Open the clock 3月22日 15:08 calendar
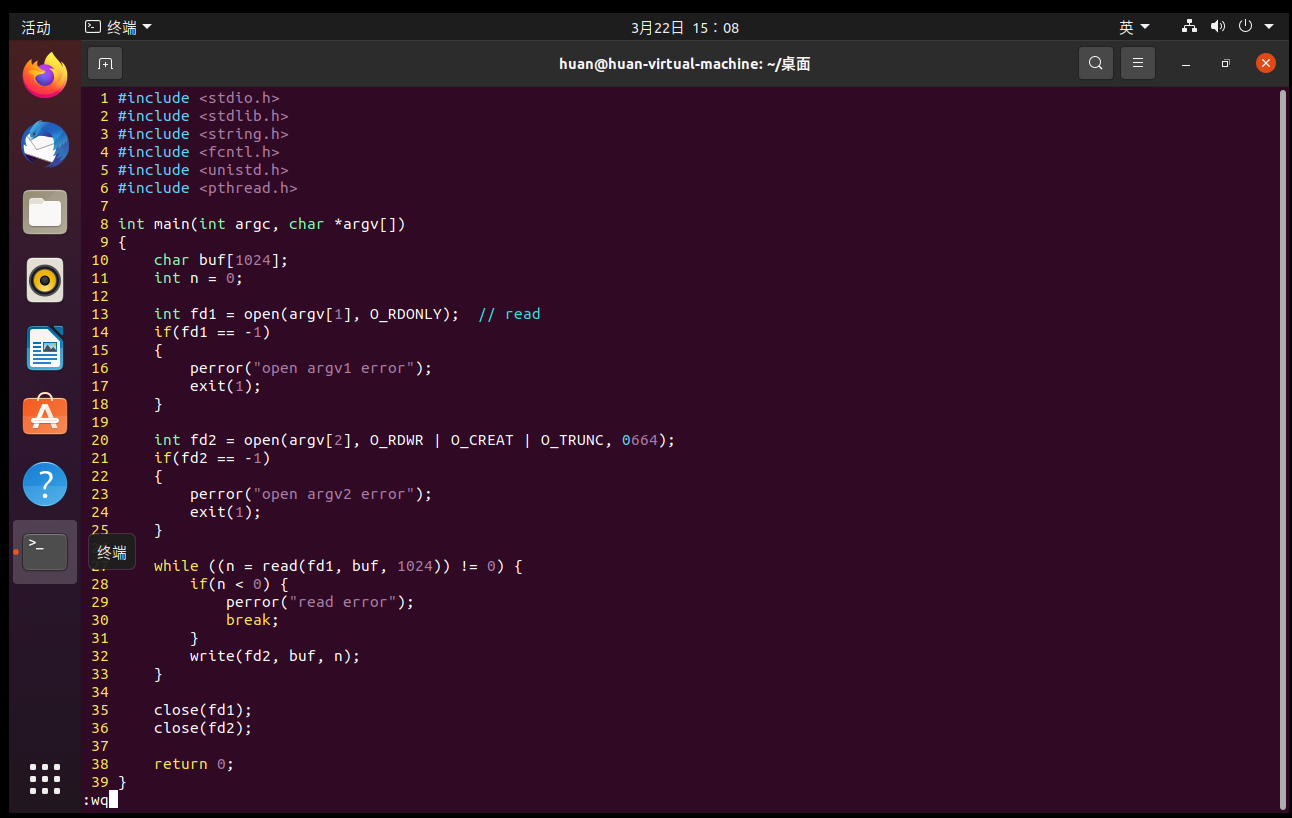1292x818 pixels. (685, 27)
